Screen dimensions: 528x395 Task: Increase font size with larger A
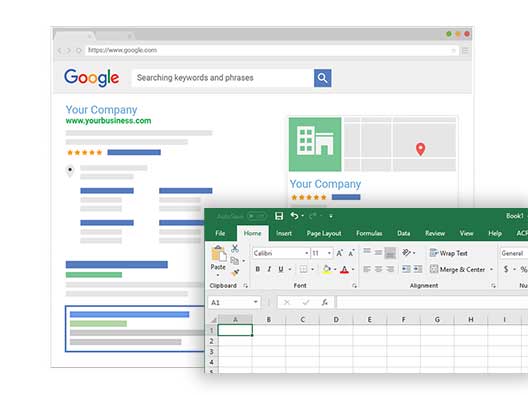click(339, 253)
